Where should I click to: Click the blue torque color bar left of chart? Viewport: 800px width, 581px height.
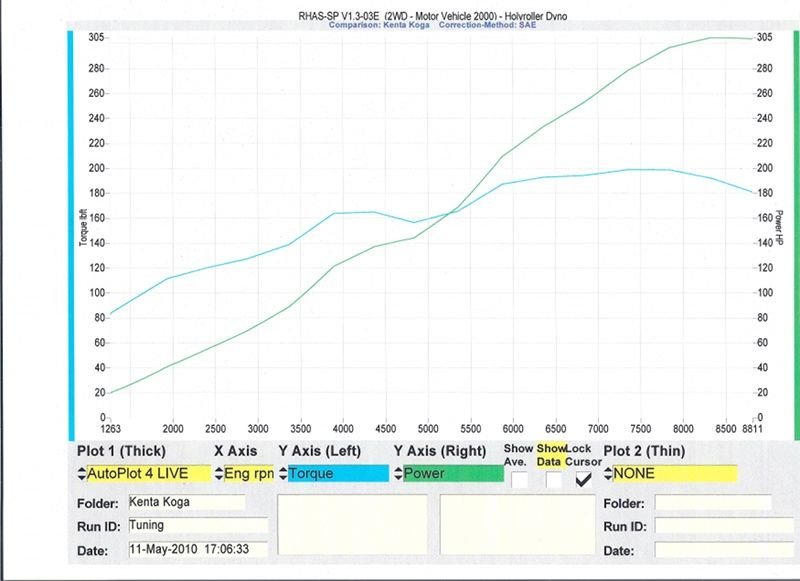[71, 235]
